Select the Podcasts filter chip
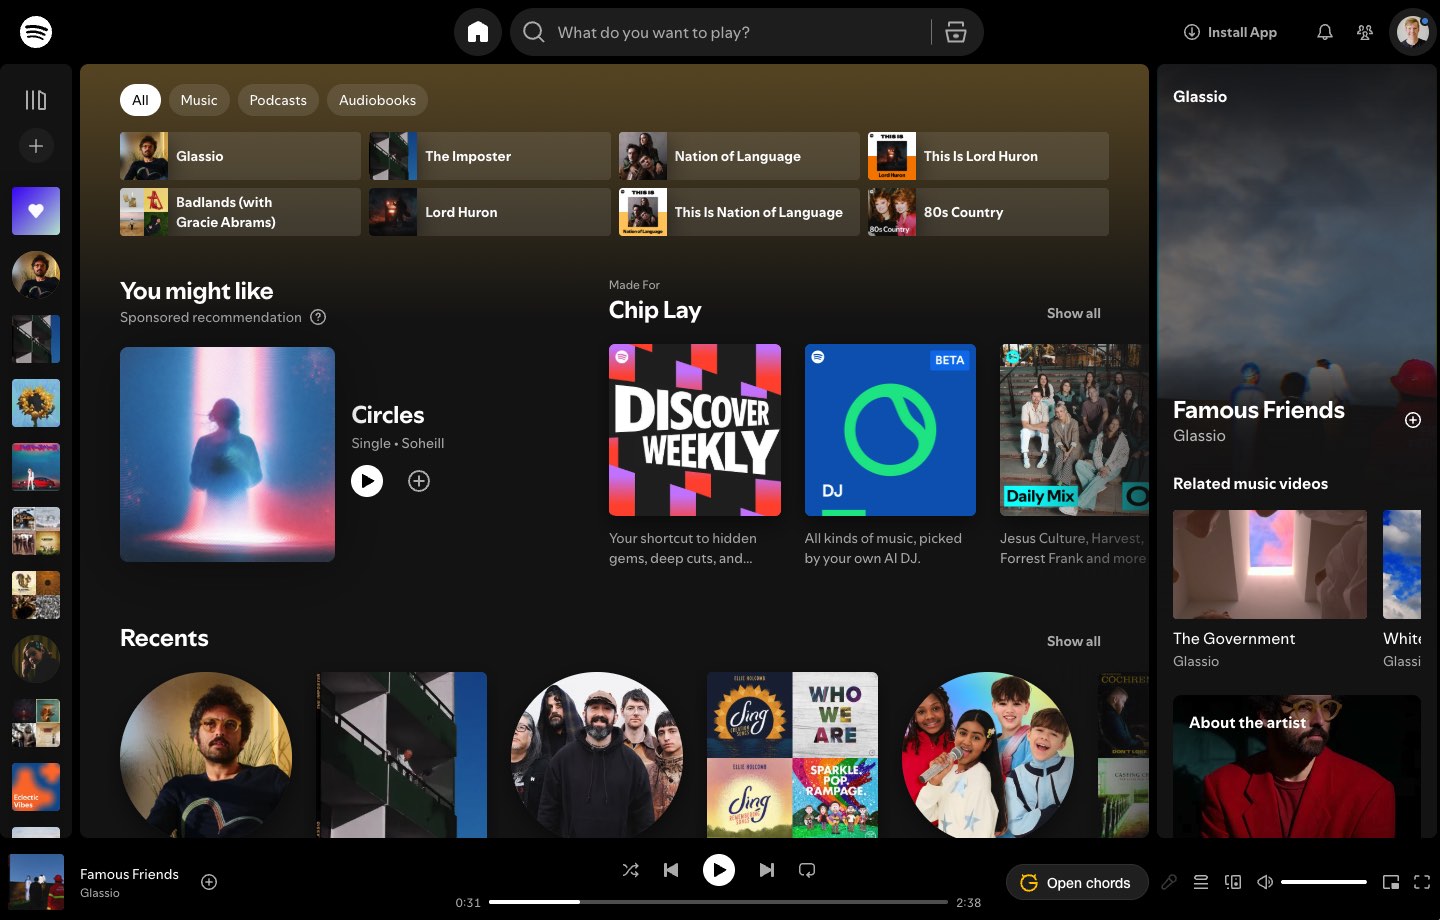 [x=278, y=100]
